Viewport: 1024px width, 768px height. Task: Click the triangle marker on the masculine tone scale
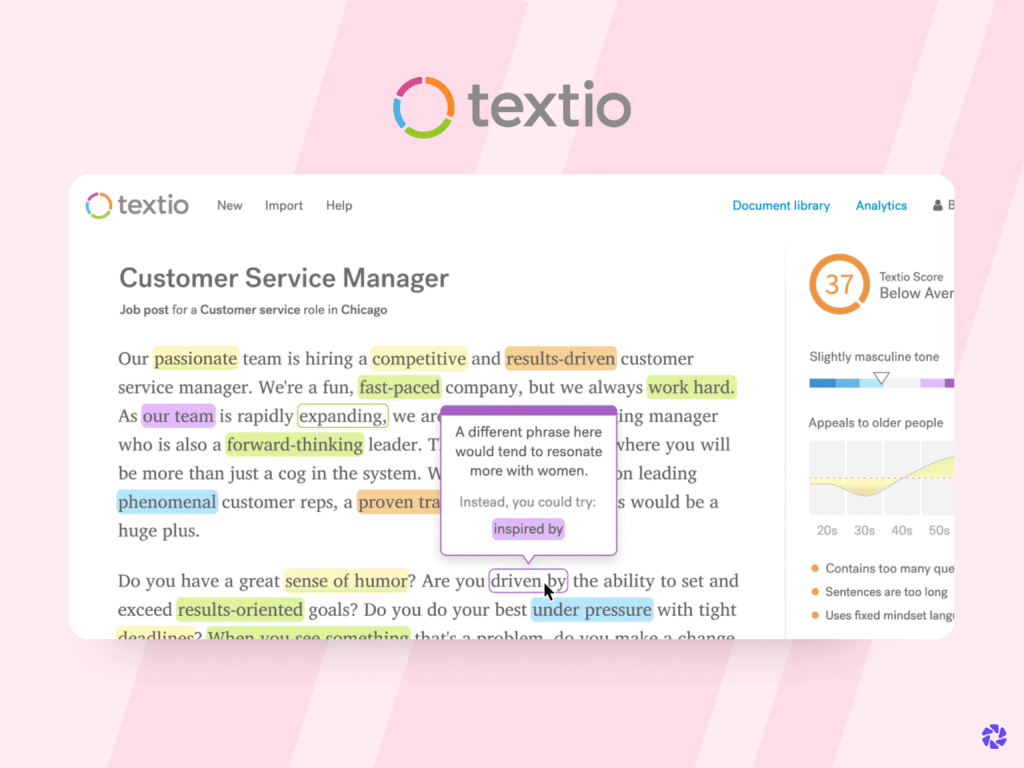click(x=882, y=377)
